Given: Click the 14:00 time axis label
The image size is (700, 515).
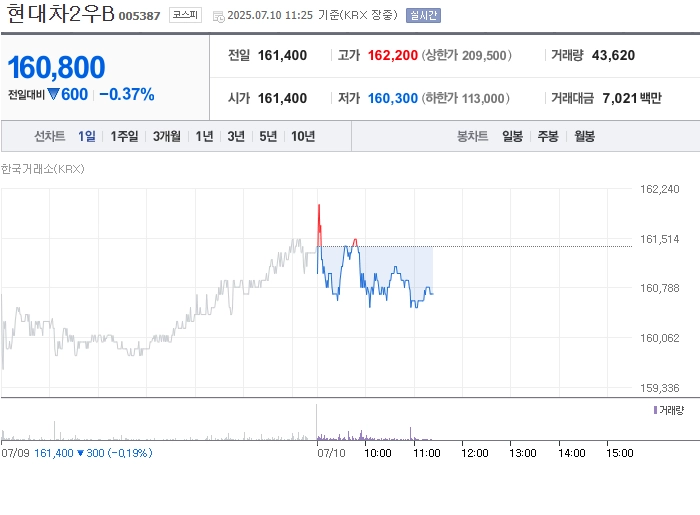Looking at the screenshot, I should point(571,453).
